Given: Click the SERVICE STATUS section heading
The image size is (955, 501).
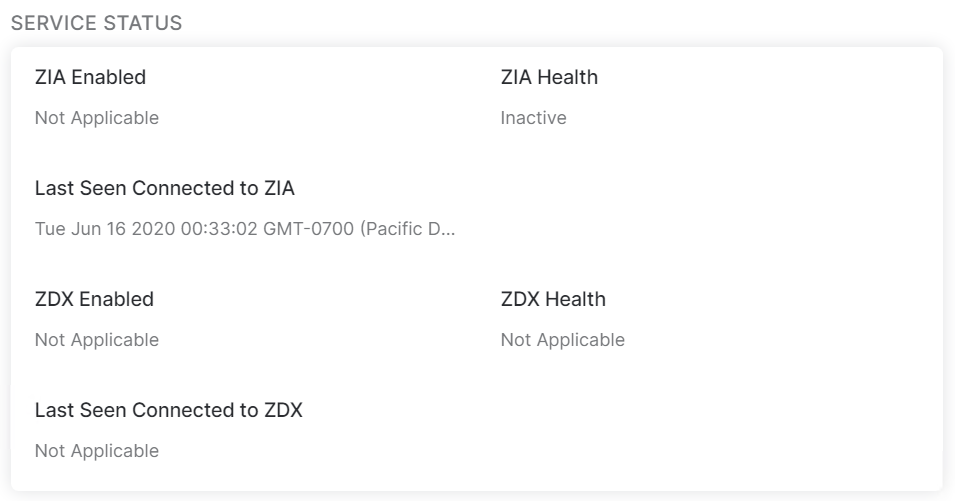Looking at the screenshot, I should 96,23.
